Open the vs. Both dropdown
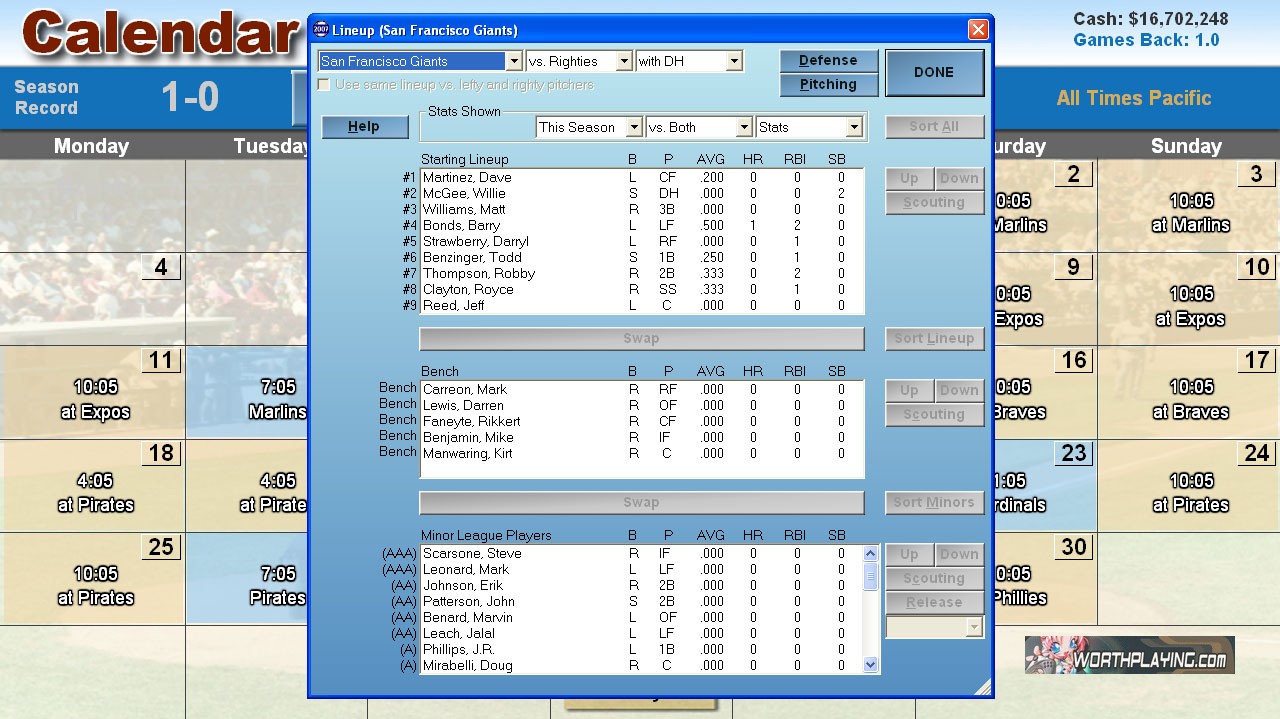 click(x=743, y=127)
